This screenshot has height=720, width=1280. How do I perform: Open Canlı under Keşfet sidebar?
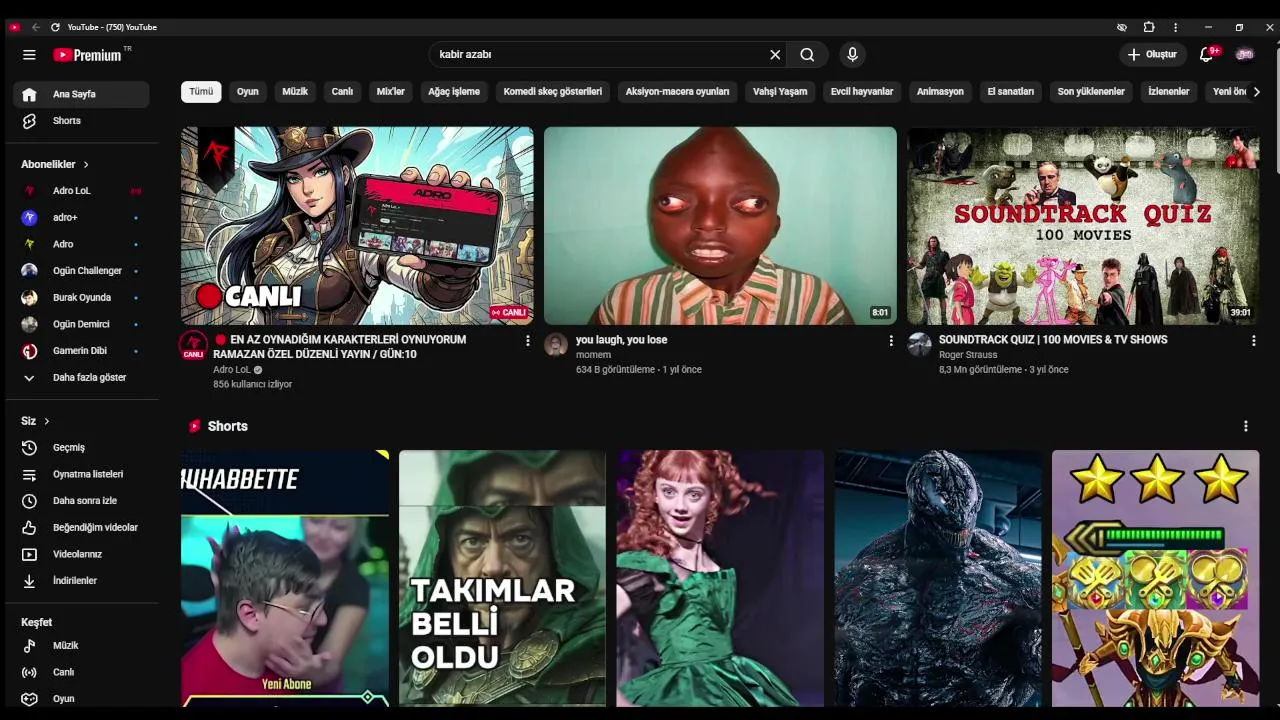tap(81, 672)
